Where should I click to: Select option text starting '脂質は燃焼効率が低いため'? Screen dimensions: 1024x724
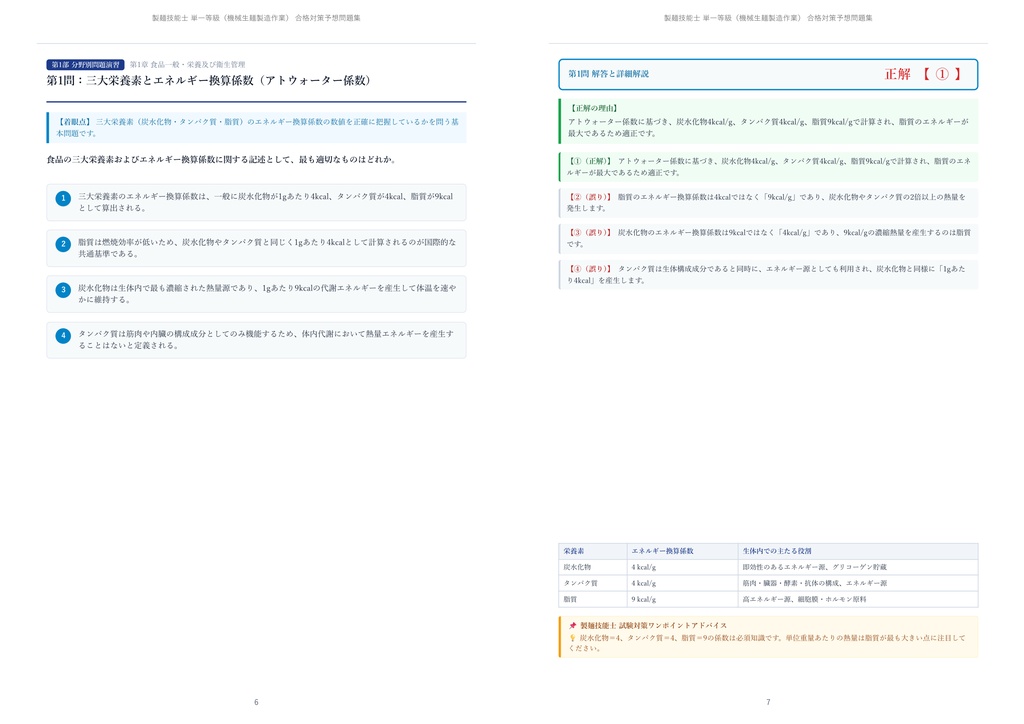click(x=267, y=247)
